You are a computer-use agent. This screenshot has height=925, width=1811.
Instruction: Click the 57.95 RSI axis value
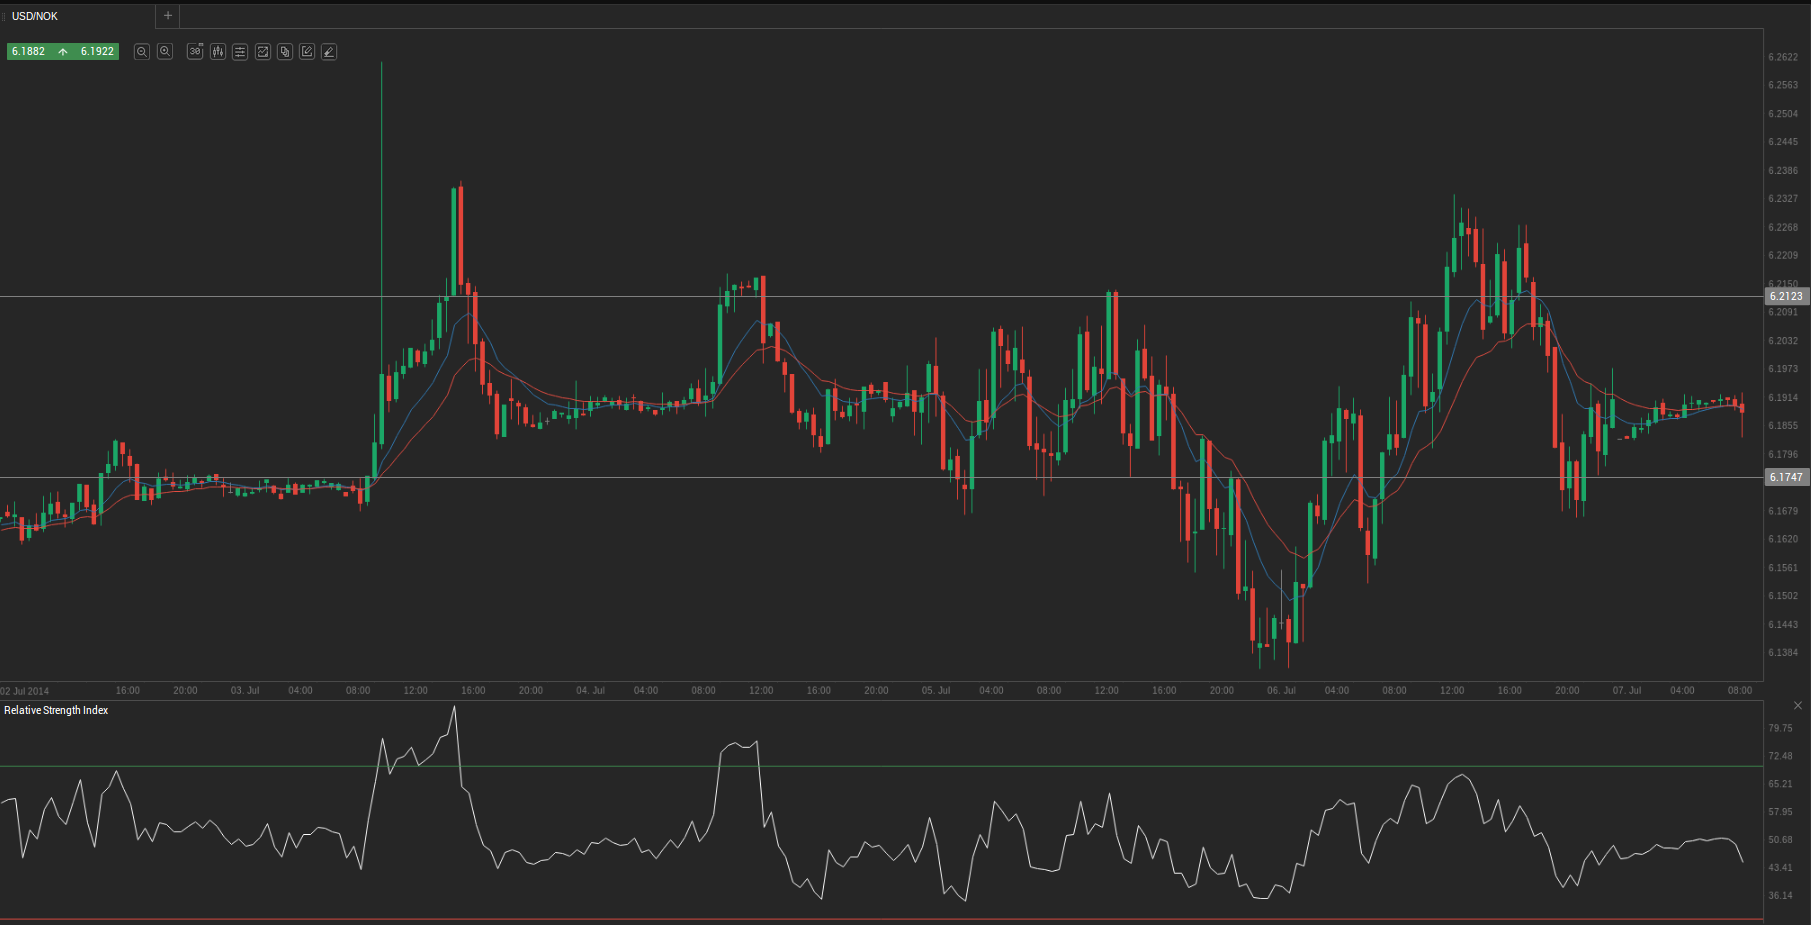click(1780, 812)
